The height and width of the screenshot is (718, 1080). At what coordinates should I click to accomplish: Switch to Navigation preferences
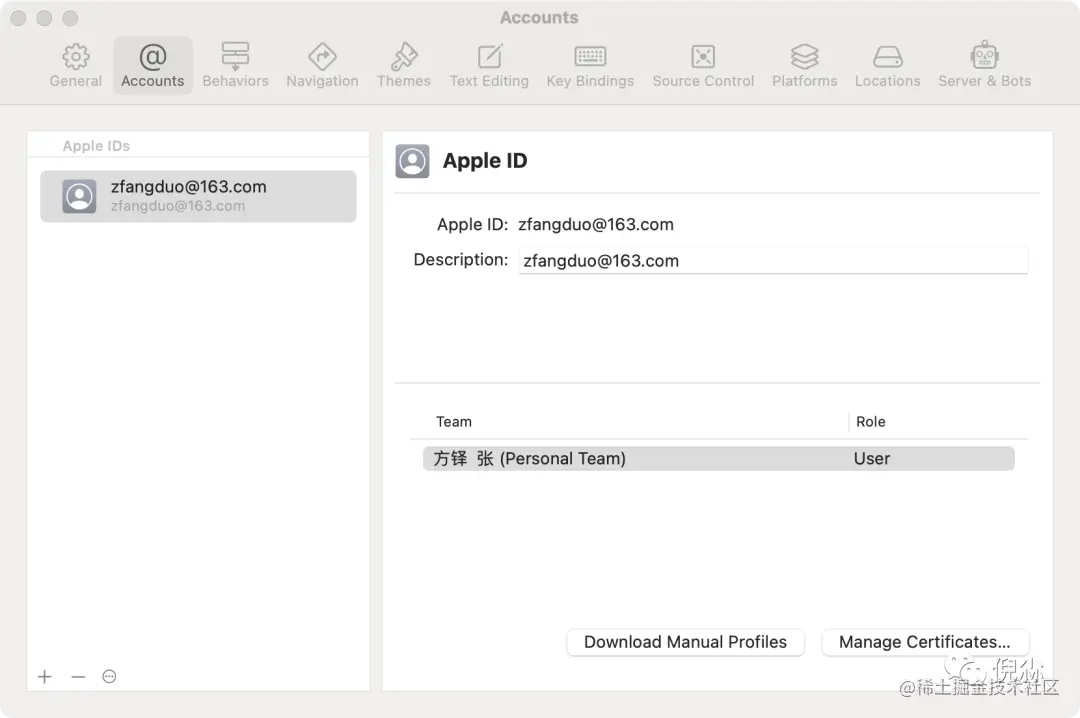click(x=322, y=66)
